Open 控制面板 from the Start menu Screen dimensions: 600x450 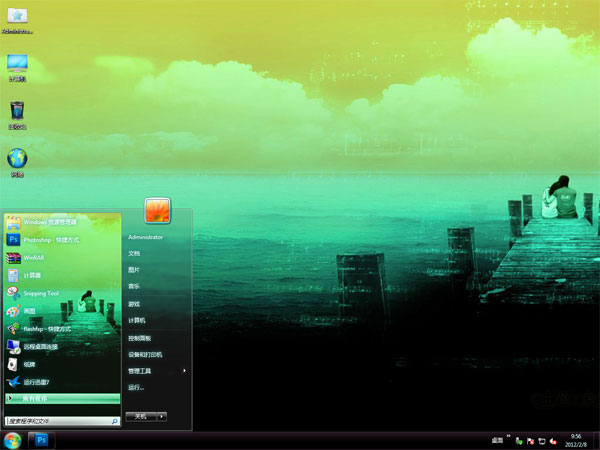pyautogui.click(x=138, y=338)
